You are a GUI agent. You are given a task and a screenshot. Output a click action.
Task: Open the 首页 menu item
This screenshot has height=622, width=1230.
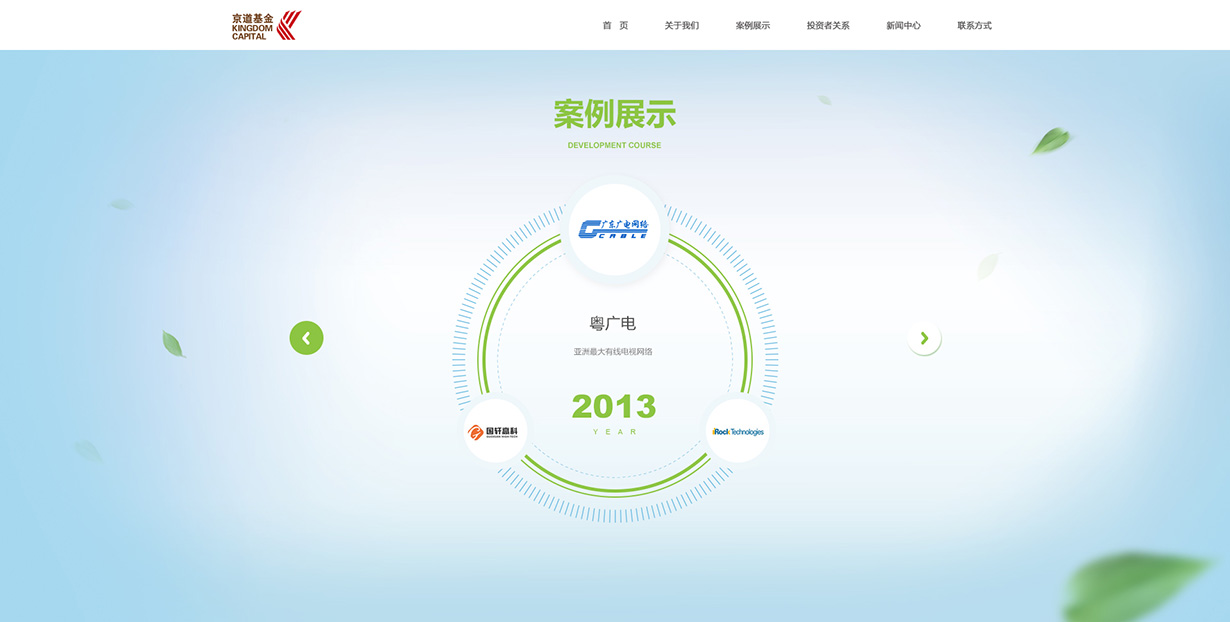tap(615, 26)
